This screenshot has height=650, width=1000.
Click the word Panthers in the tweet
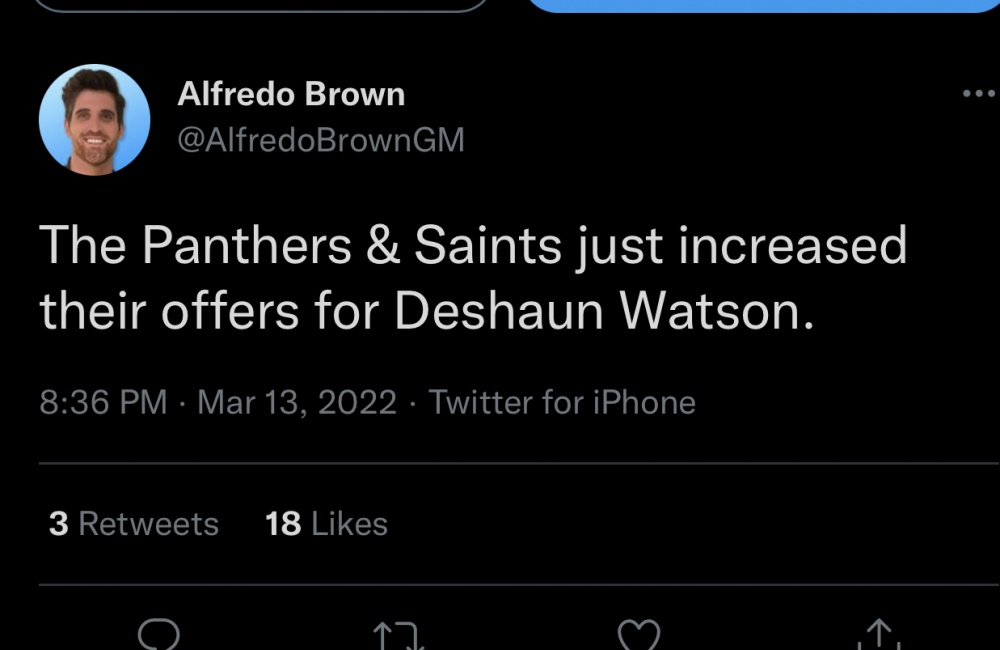(x=247, y=246)
